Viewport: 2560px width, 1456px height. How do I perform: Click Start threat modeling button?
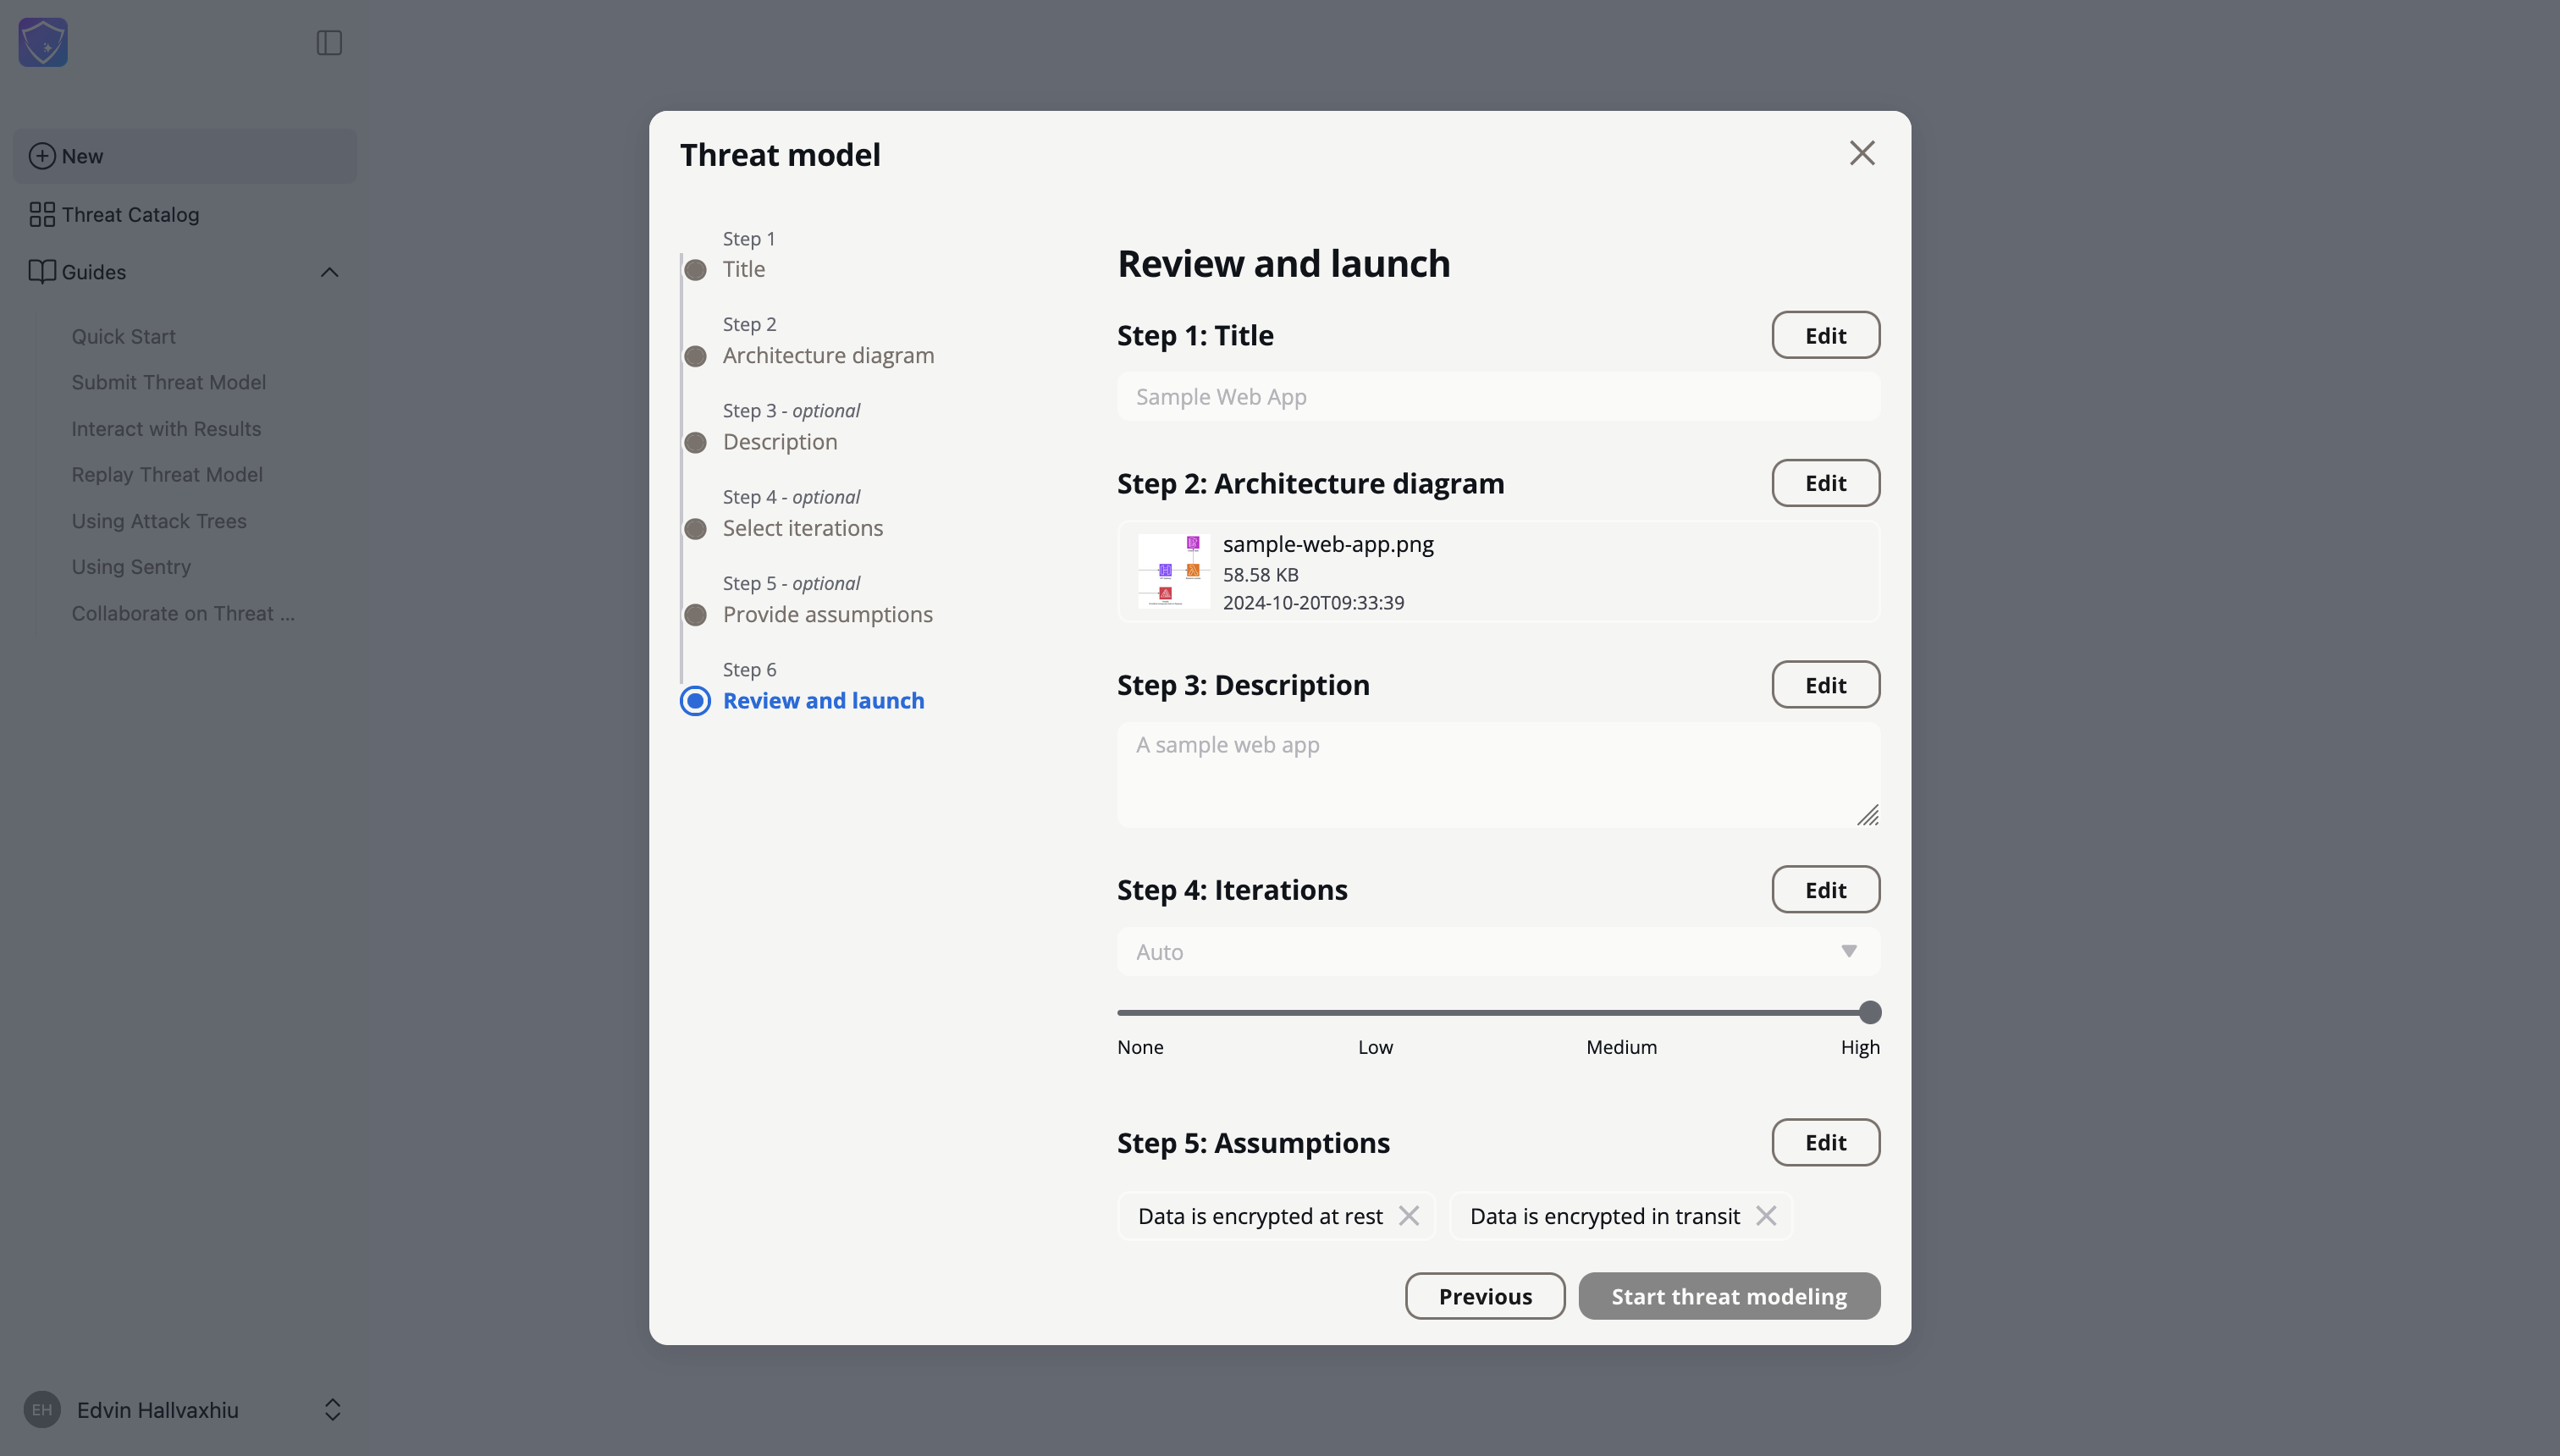click(x=1729, y=1296)
